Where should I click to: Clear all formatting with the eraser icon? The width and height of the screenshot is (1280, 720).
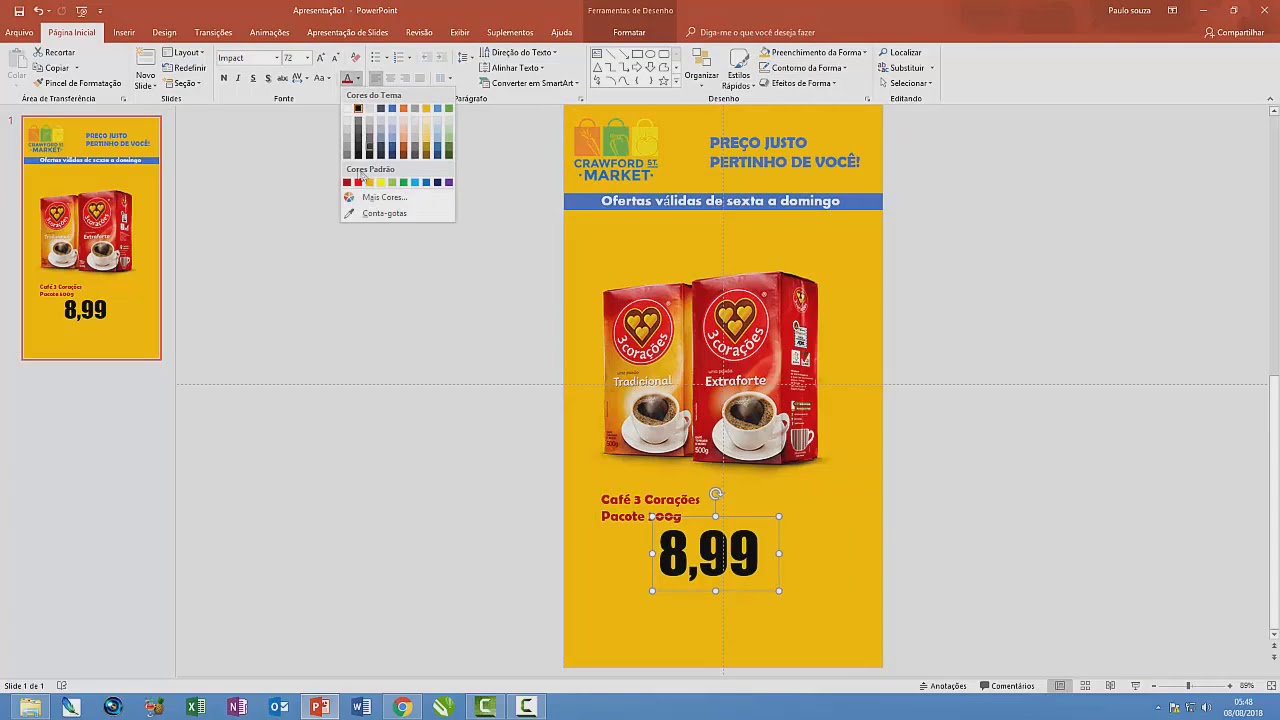[x=355, y=58]
